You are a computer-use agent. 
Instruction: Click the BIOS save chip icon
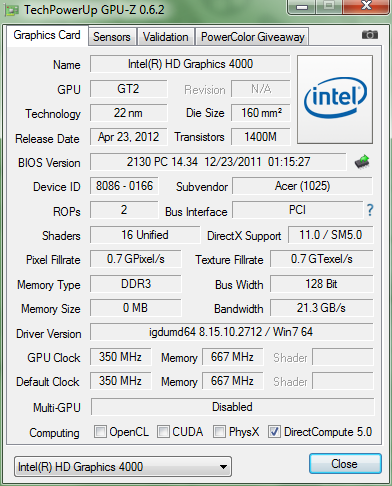pos(362,162)
